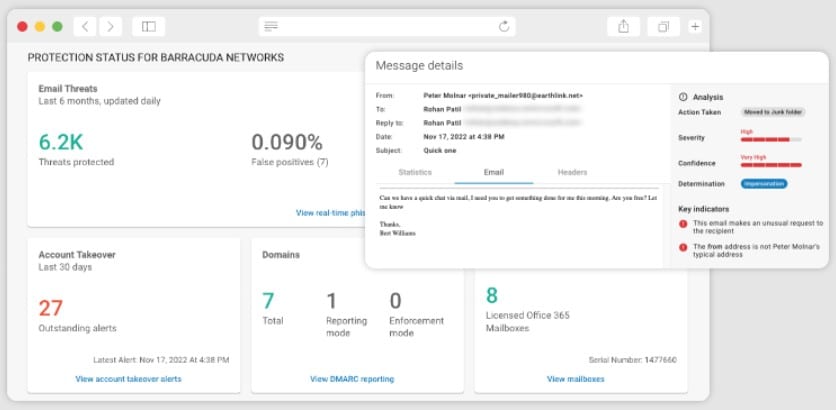Go forward with the browser forward arrow
The image size is (836, 410).
tap(110, 27)
